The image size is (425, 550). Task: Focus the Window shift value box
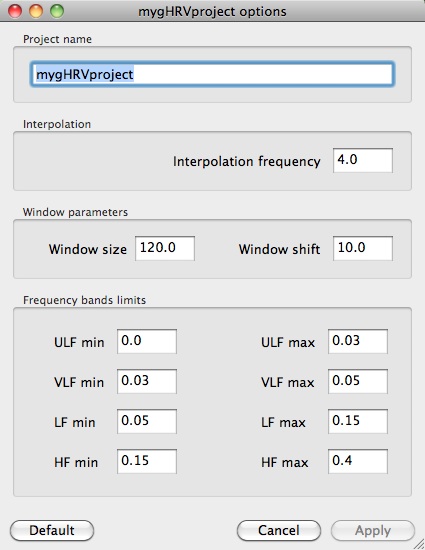click(x=363, y=248)
